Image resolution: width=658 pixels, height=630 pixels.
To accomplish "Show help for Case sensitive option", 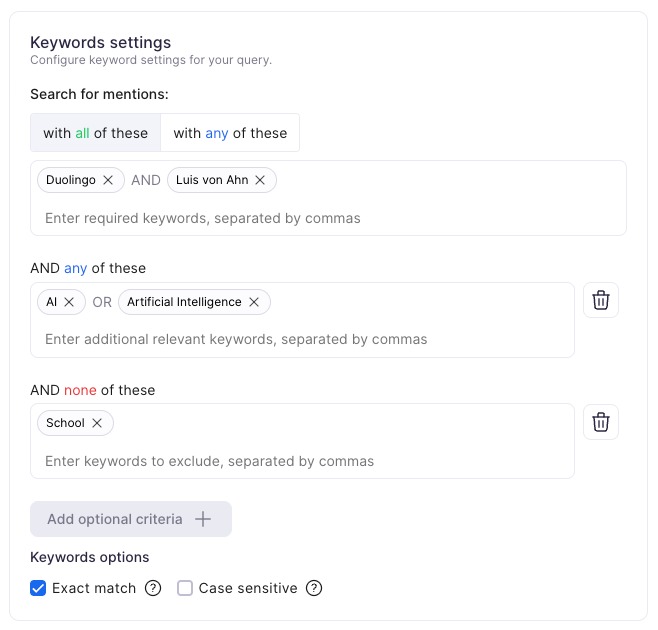I will (x=314, y=588).
